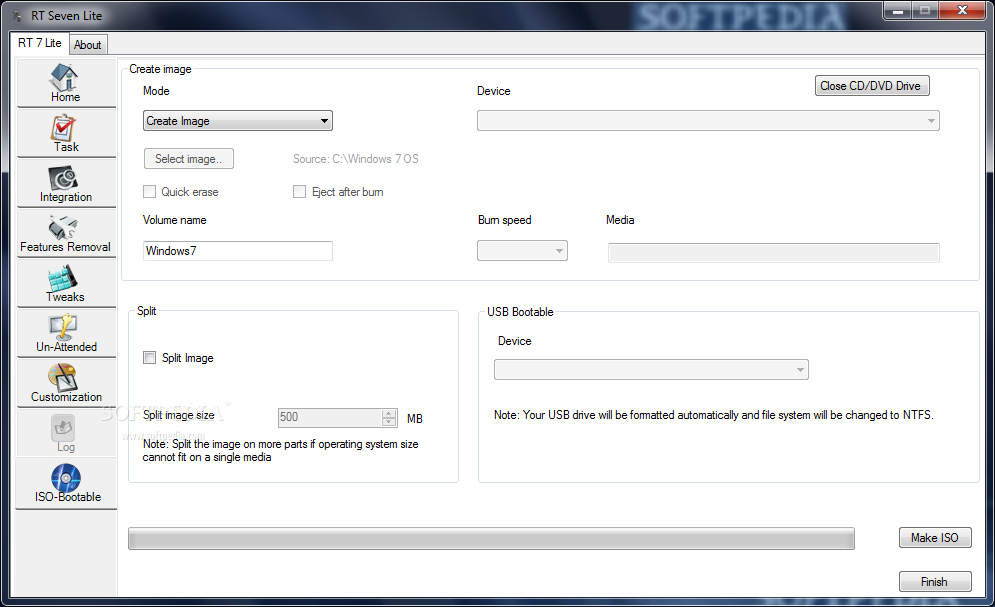Click the Split image size field showing 500

(x=330, y=417)
